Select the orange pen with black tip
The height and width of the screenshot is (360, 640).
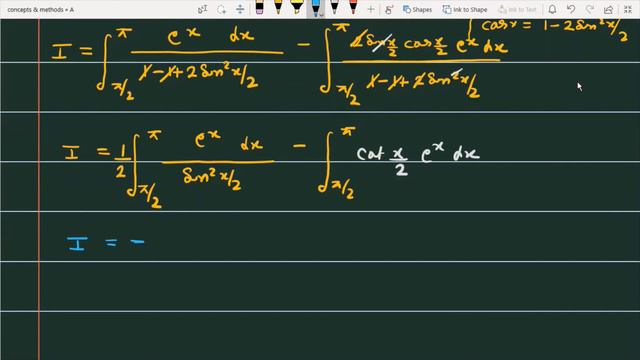[x=278, y=8]
